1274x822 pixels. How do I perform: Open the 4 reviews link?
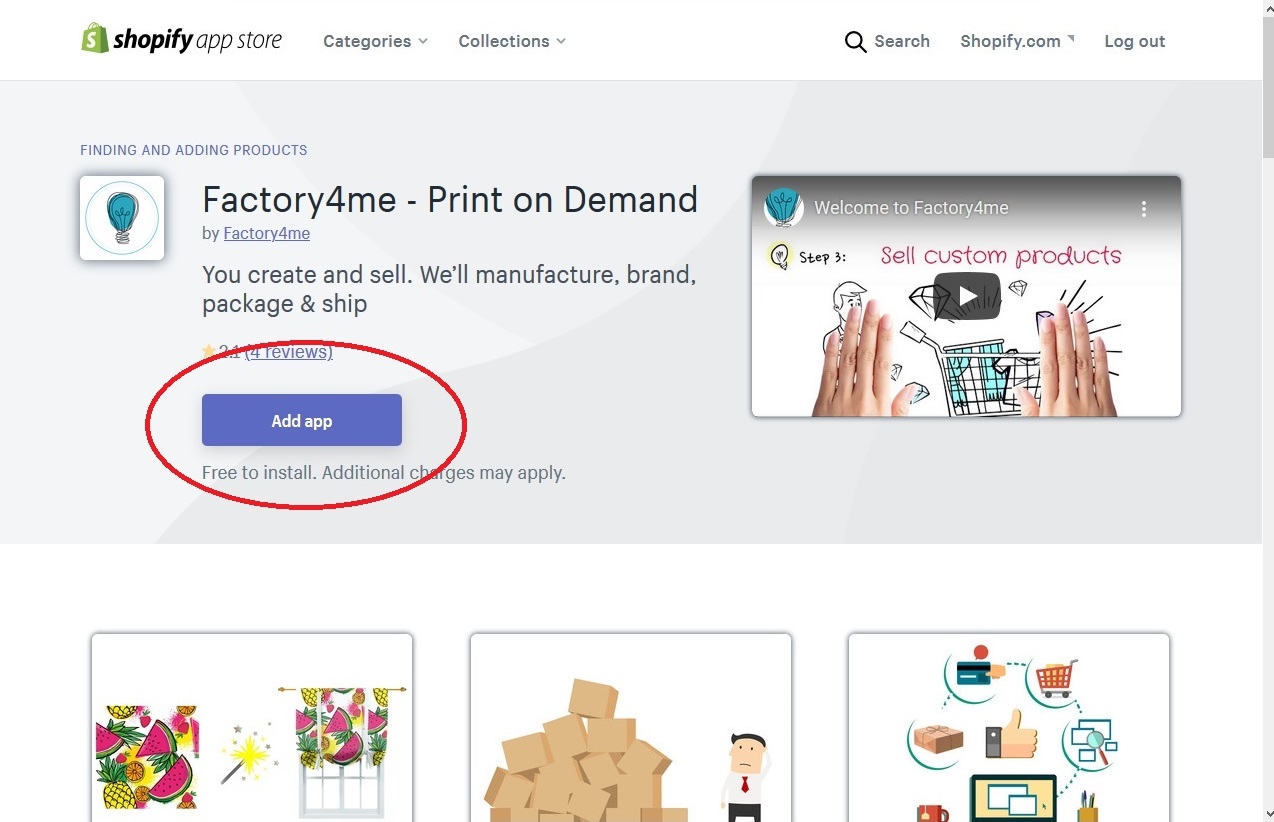pos(288,352)
